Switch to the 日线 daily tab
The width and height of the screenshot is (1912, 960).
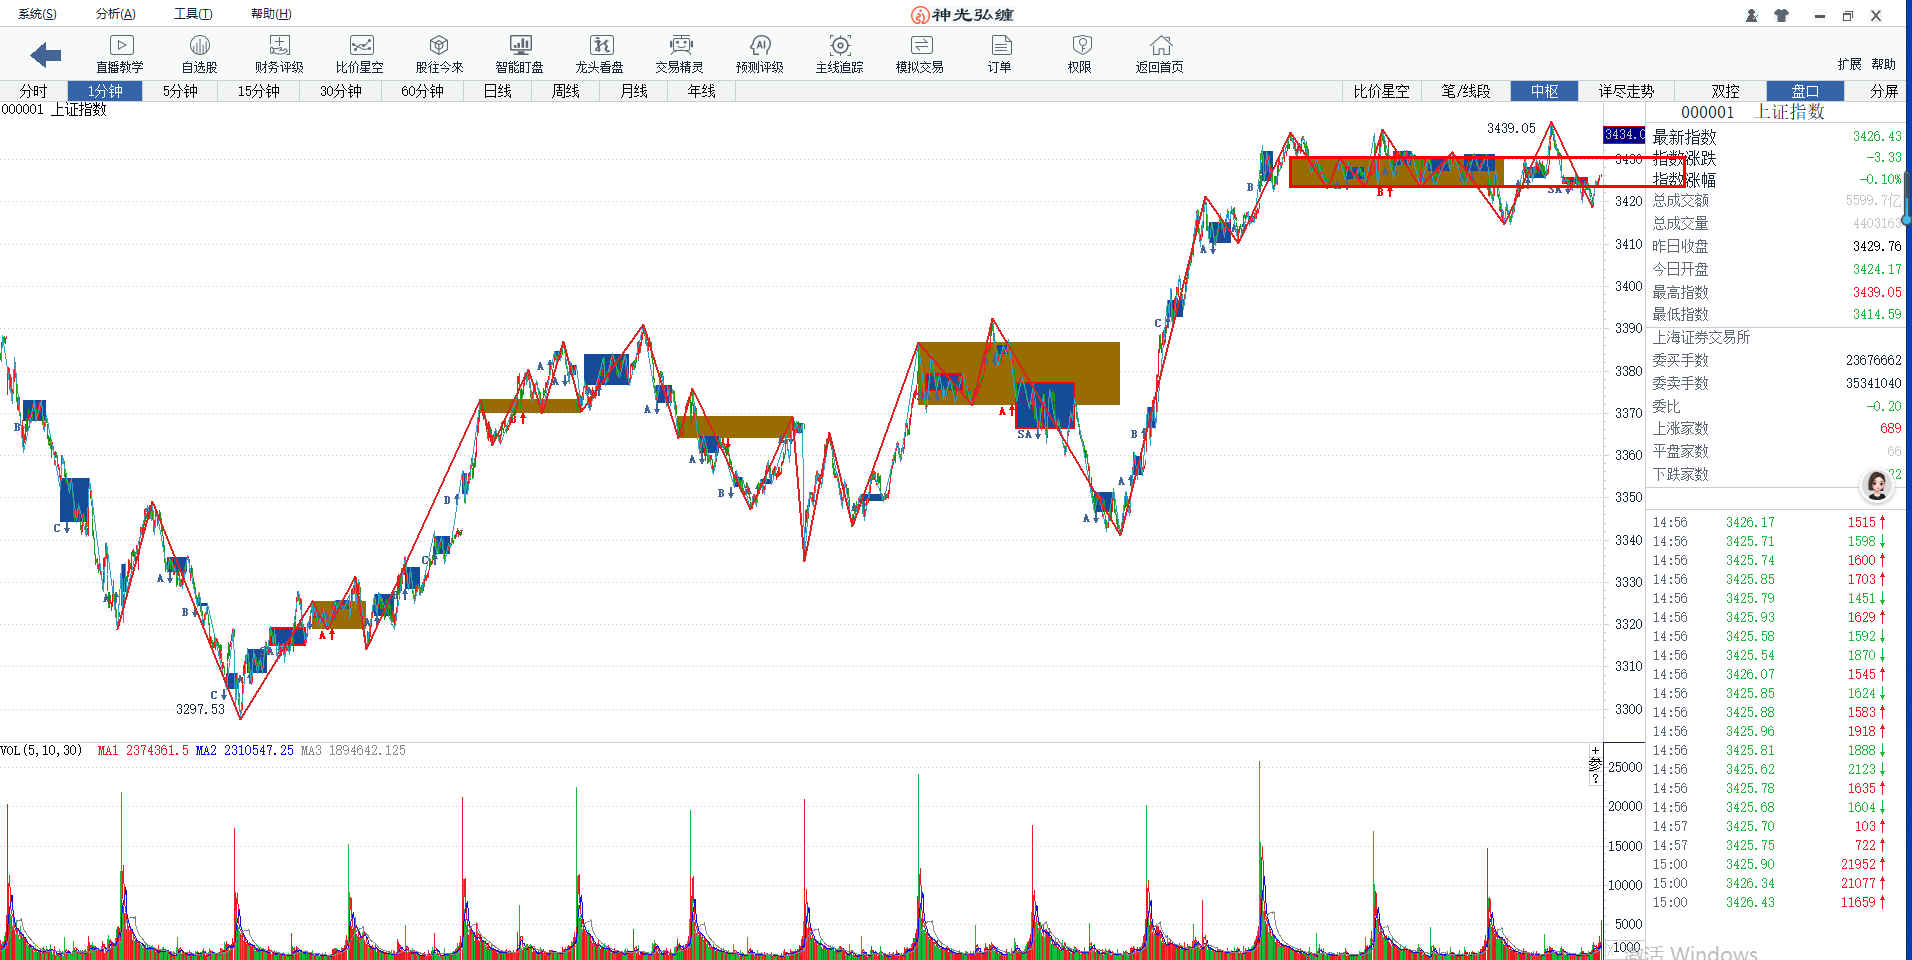pyautogui.click(x=497, y=91)
